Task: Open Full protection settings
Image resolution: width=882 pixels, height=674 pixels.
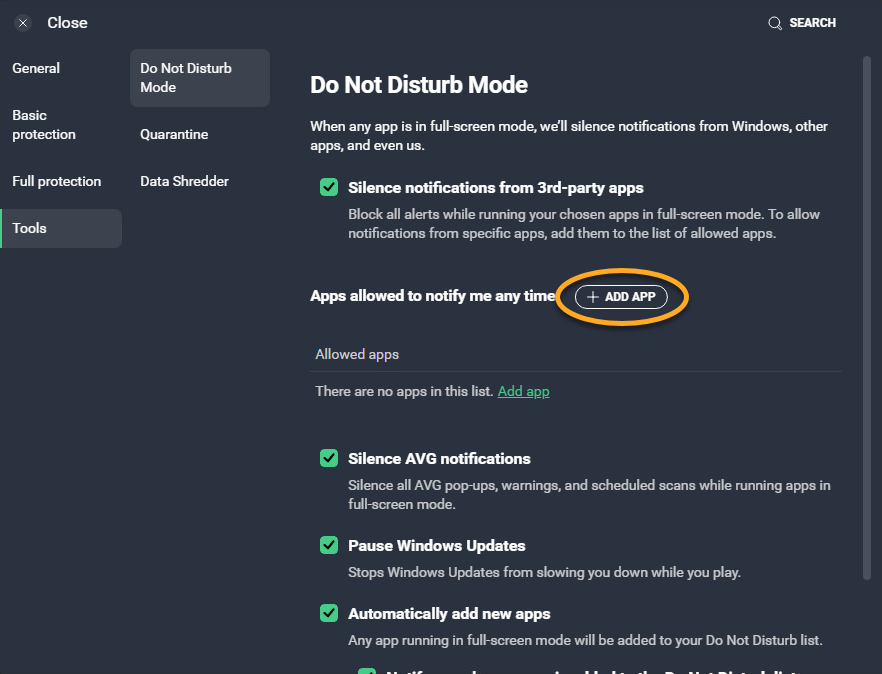Action: click(57, 181)
